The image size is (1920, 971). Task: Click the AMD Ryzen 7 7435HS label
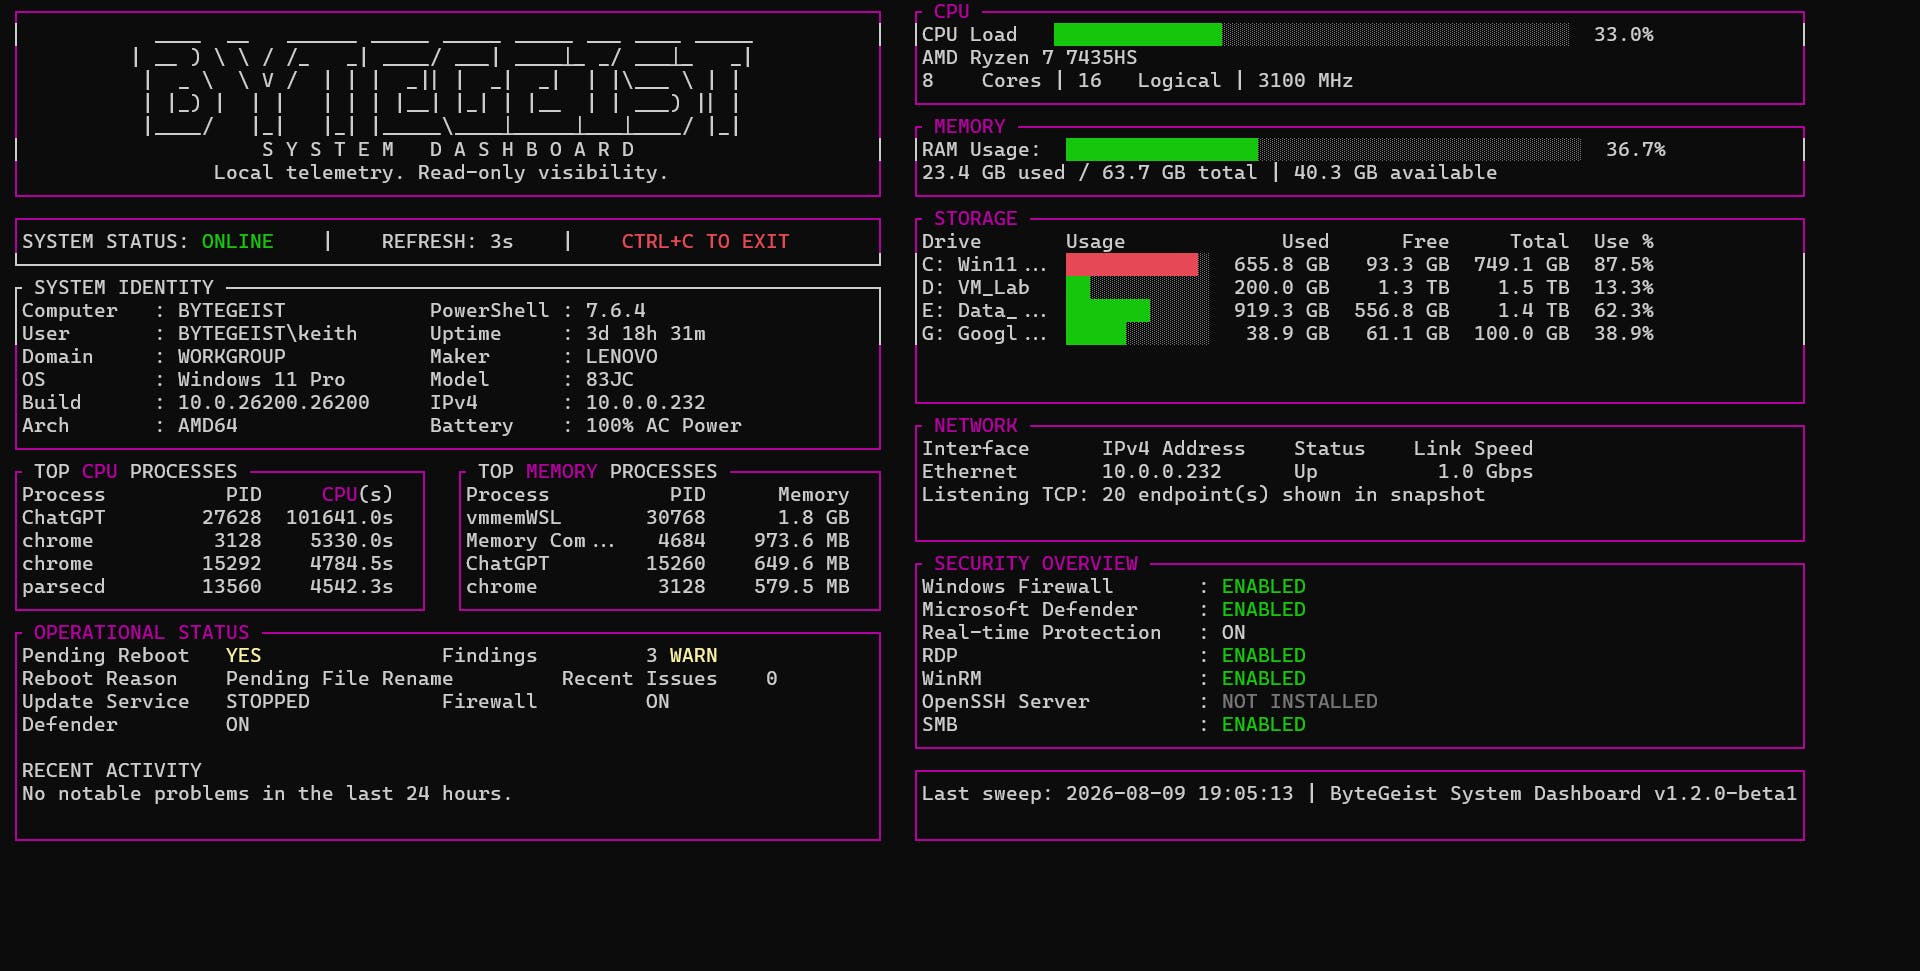(x=1030, y=57)
